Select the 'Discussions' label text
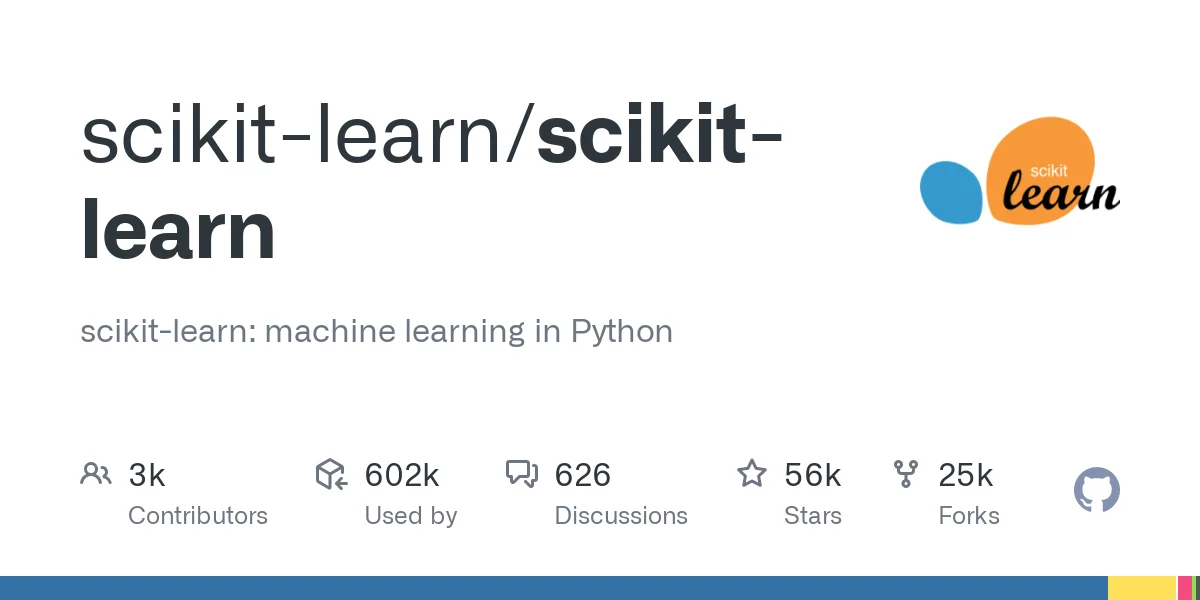Screen dimensions: 1200x600 pos(621,516)
